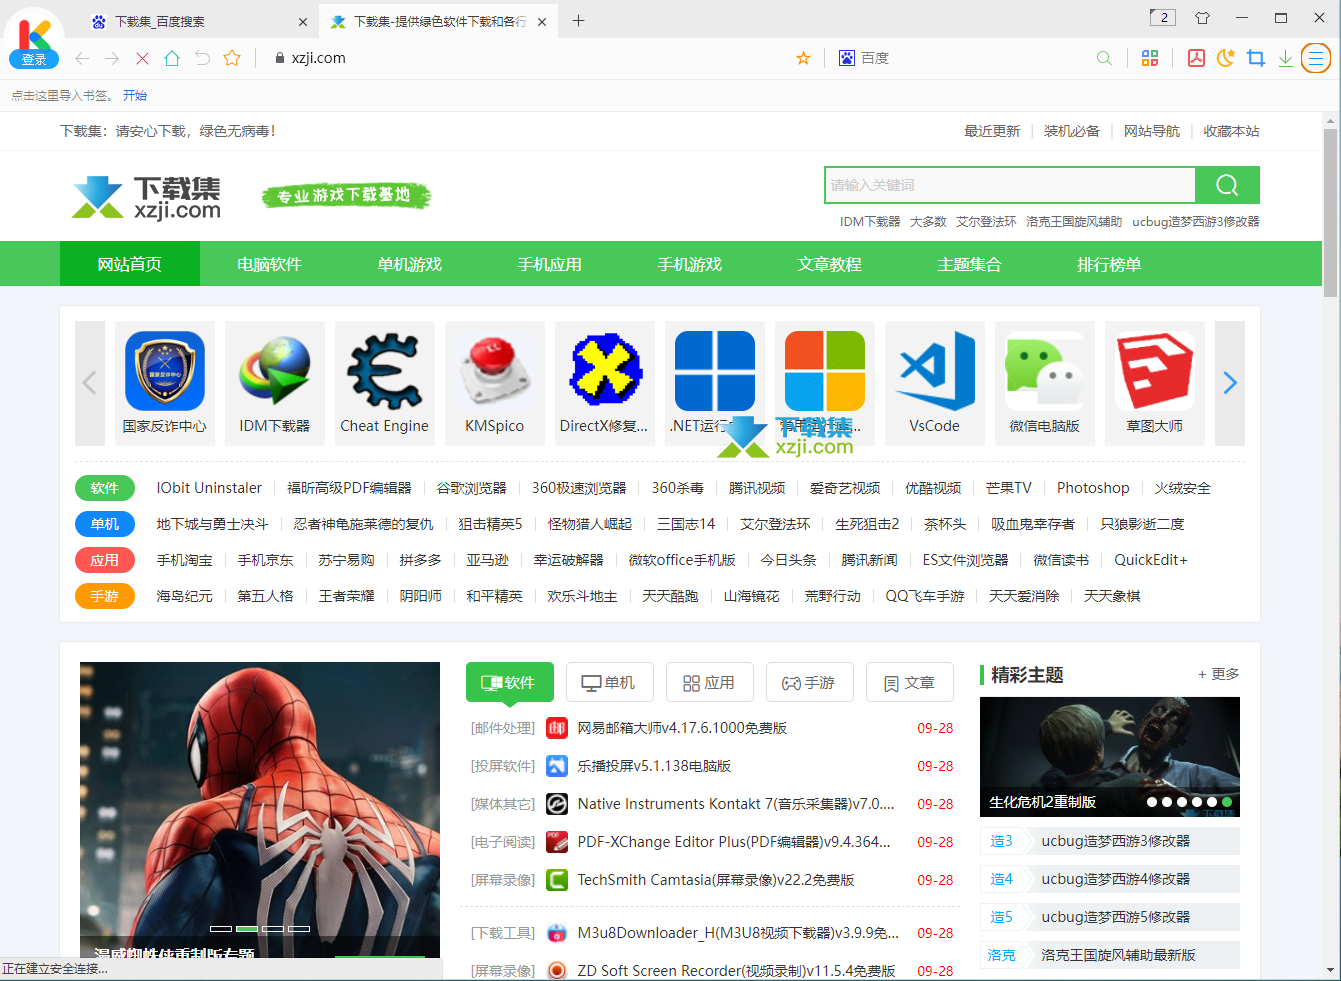Screen dimensions: 1341x981
Task: Open the 文章教程 nav menu
Action: pos(829,264)
